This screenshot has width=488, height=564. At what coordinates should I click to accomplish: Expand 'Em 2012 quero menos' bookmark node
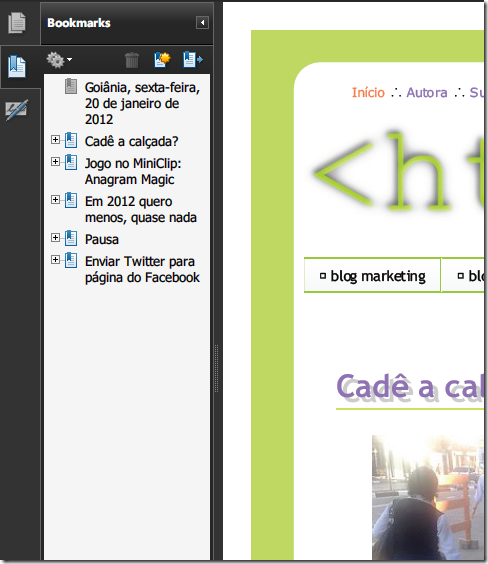[55, 200]
